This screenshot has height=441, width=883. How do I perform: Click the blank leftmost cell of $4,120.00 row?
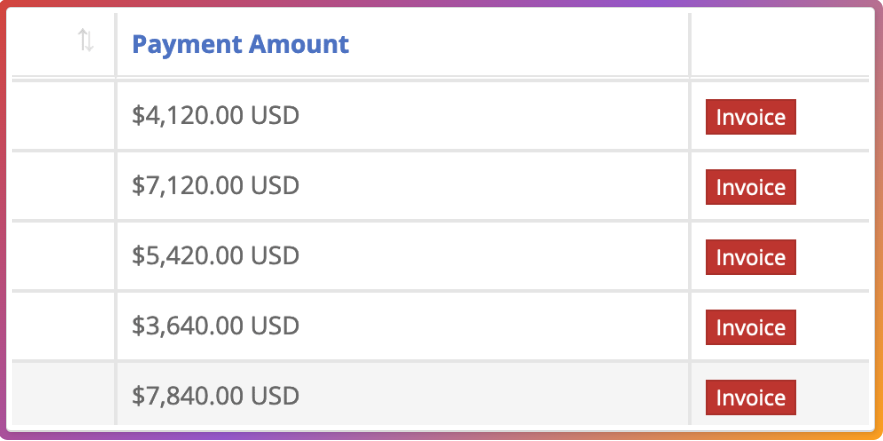[x=63, y=116]
